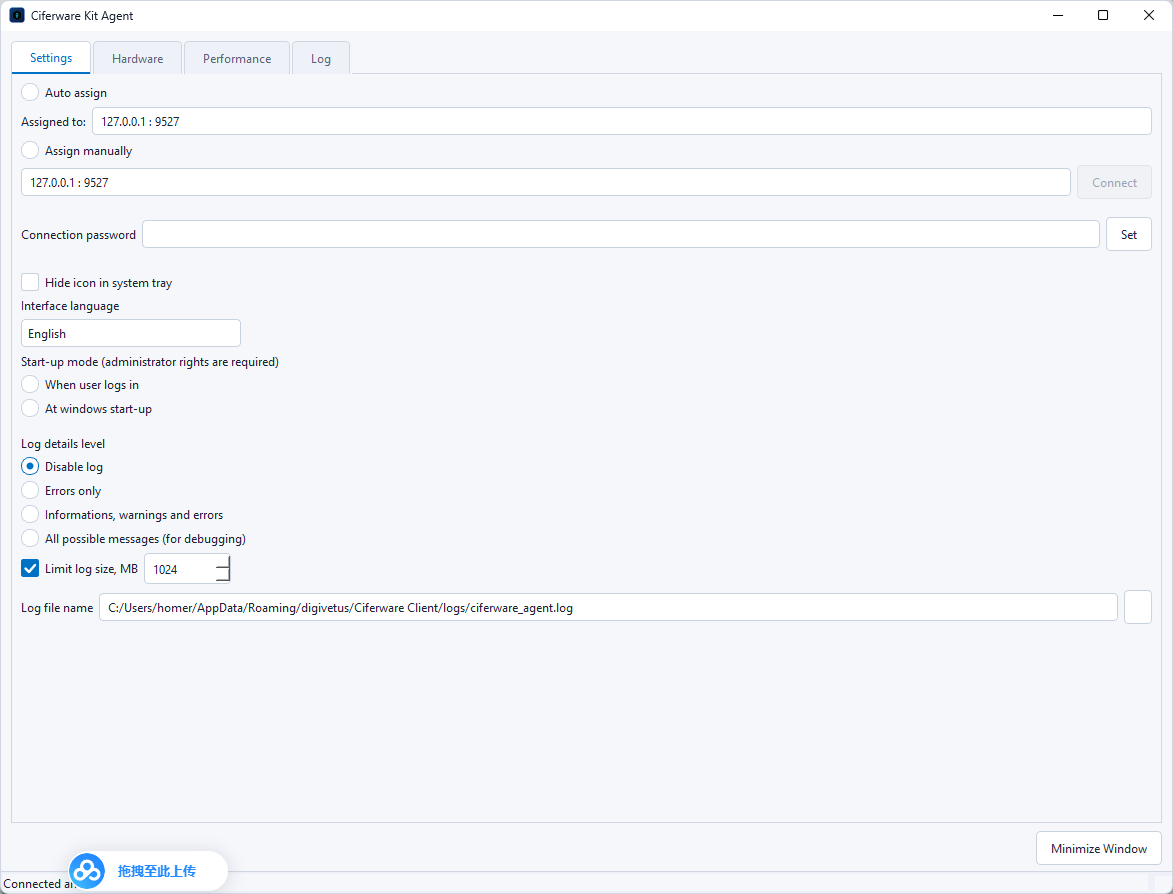Click the Connect button

(1114, 183)
